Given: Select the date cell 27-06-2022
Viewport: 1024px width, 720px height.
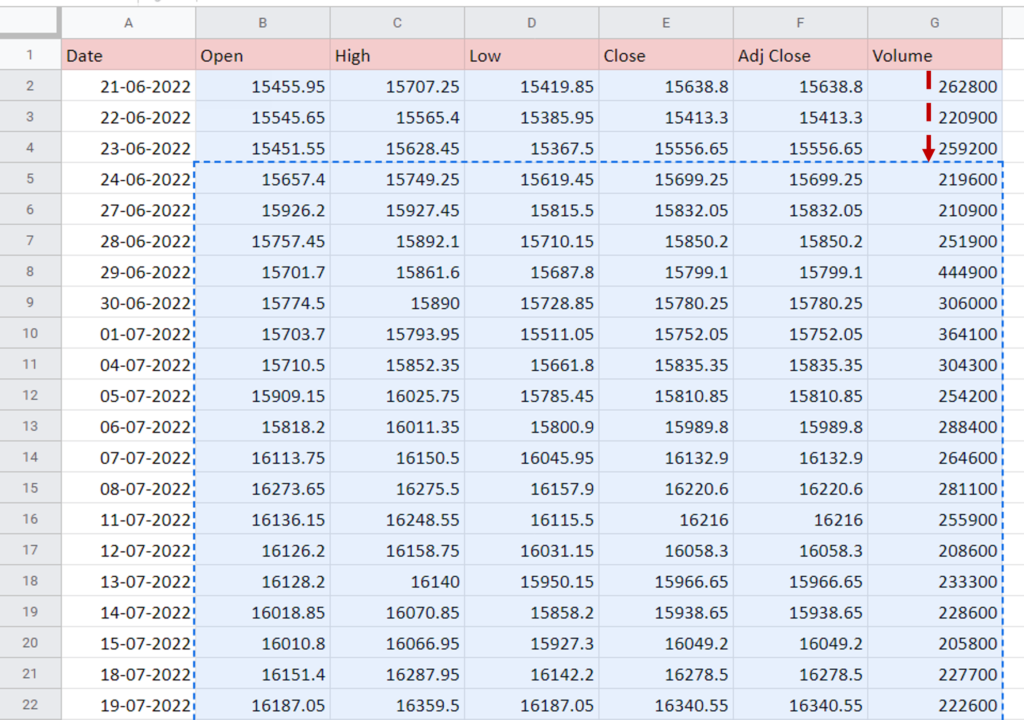Looking at the screenshot, I should click(129, 210).
